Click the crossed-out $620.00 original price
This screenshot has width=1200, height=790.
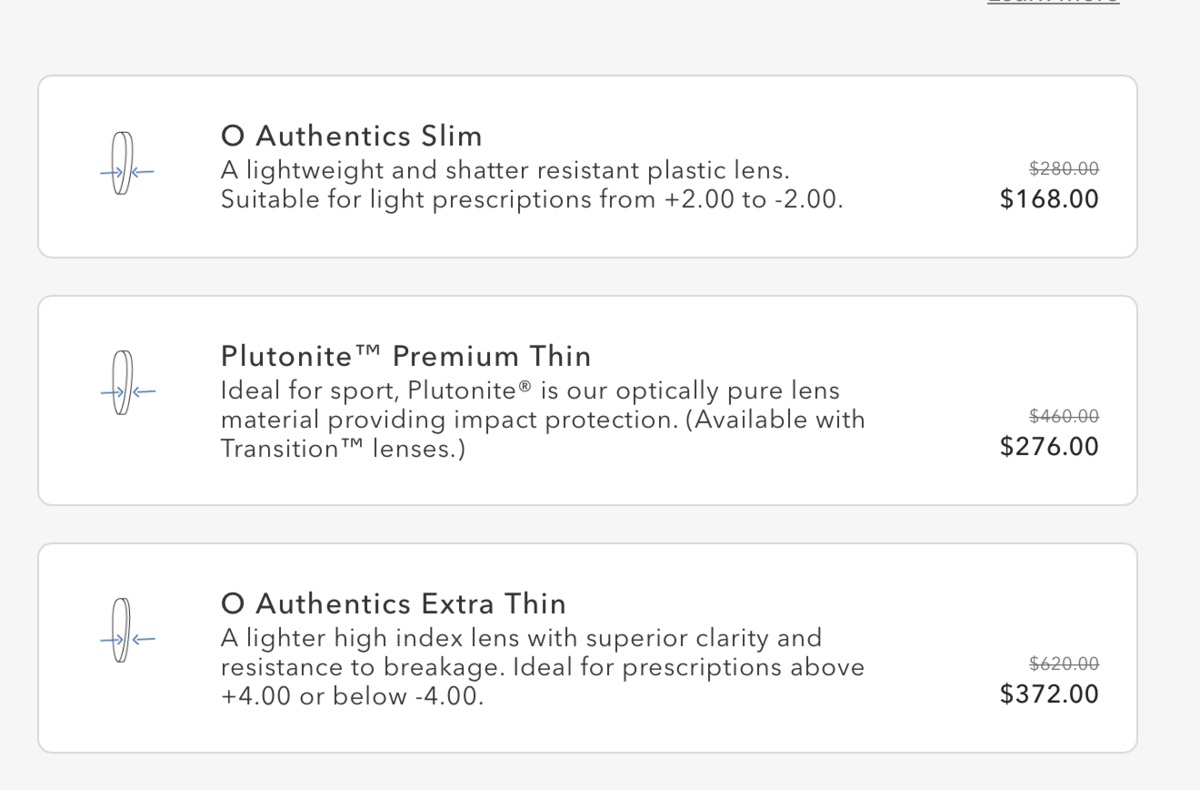pos(1063,664)
